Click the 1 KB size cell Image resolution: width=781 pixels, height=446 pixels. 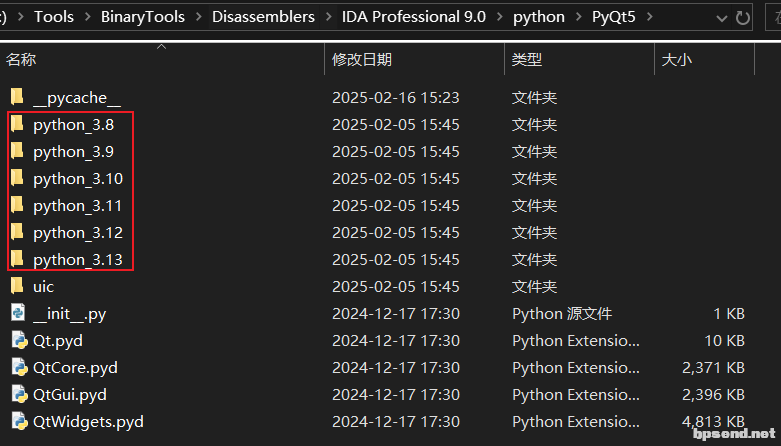pyautogui.click(x=729, y=314)
